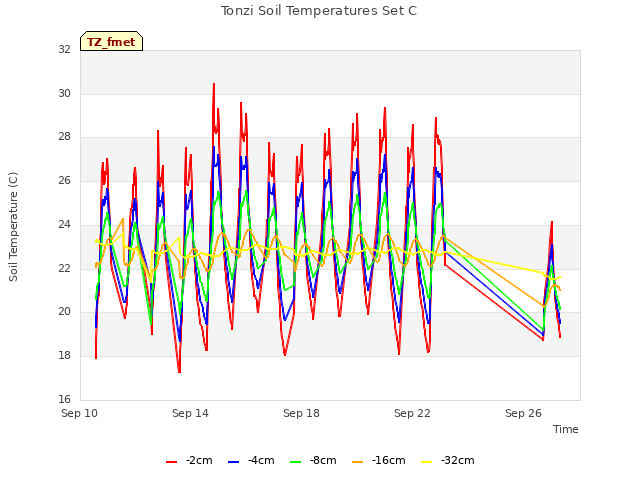Click the Sep 22 x-axis tick label
Image resolution: width=640 pixels, height=480 pixels.
tap(412, 413)
